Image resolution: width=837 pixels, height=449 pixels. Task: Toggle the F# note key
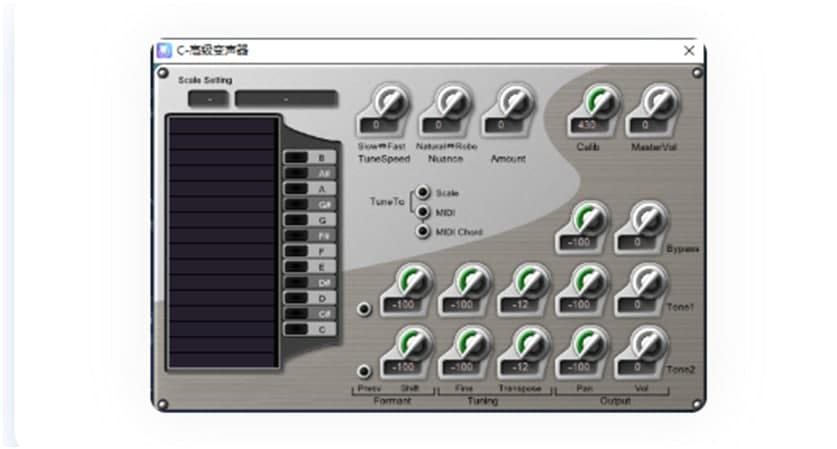tap(310, 235)
